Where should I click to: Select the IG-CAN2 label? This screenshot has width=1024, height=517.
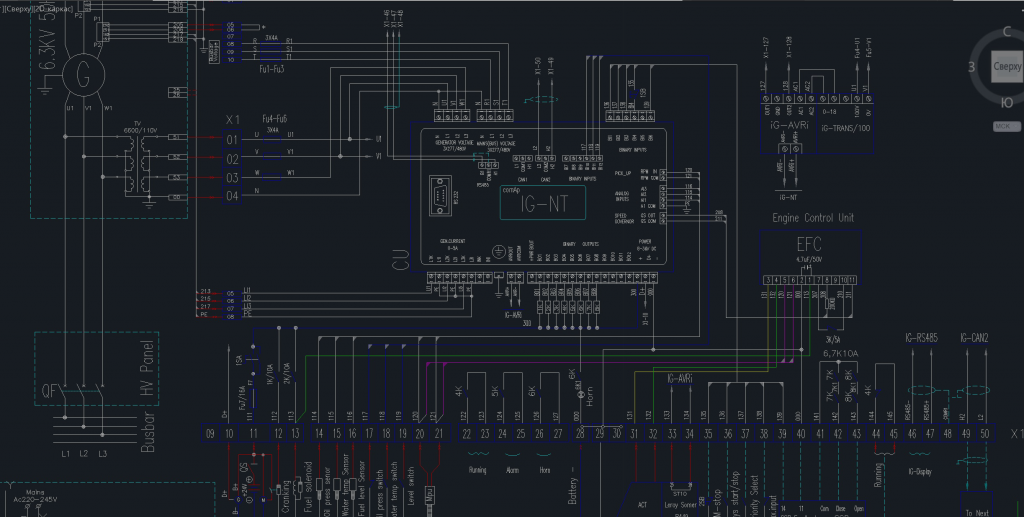974,338
